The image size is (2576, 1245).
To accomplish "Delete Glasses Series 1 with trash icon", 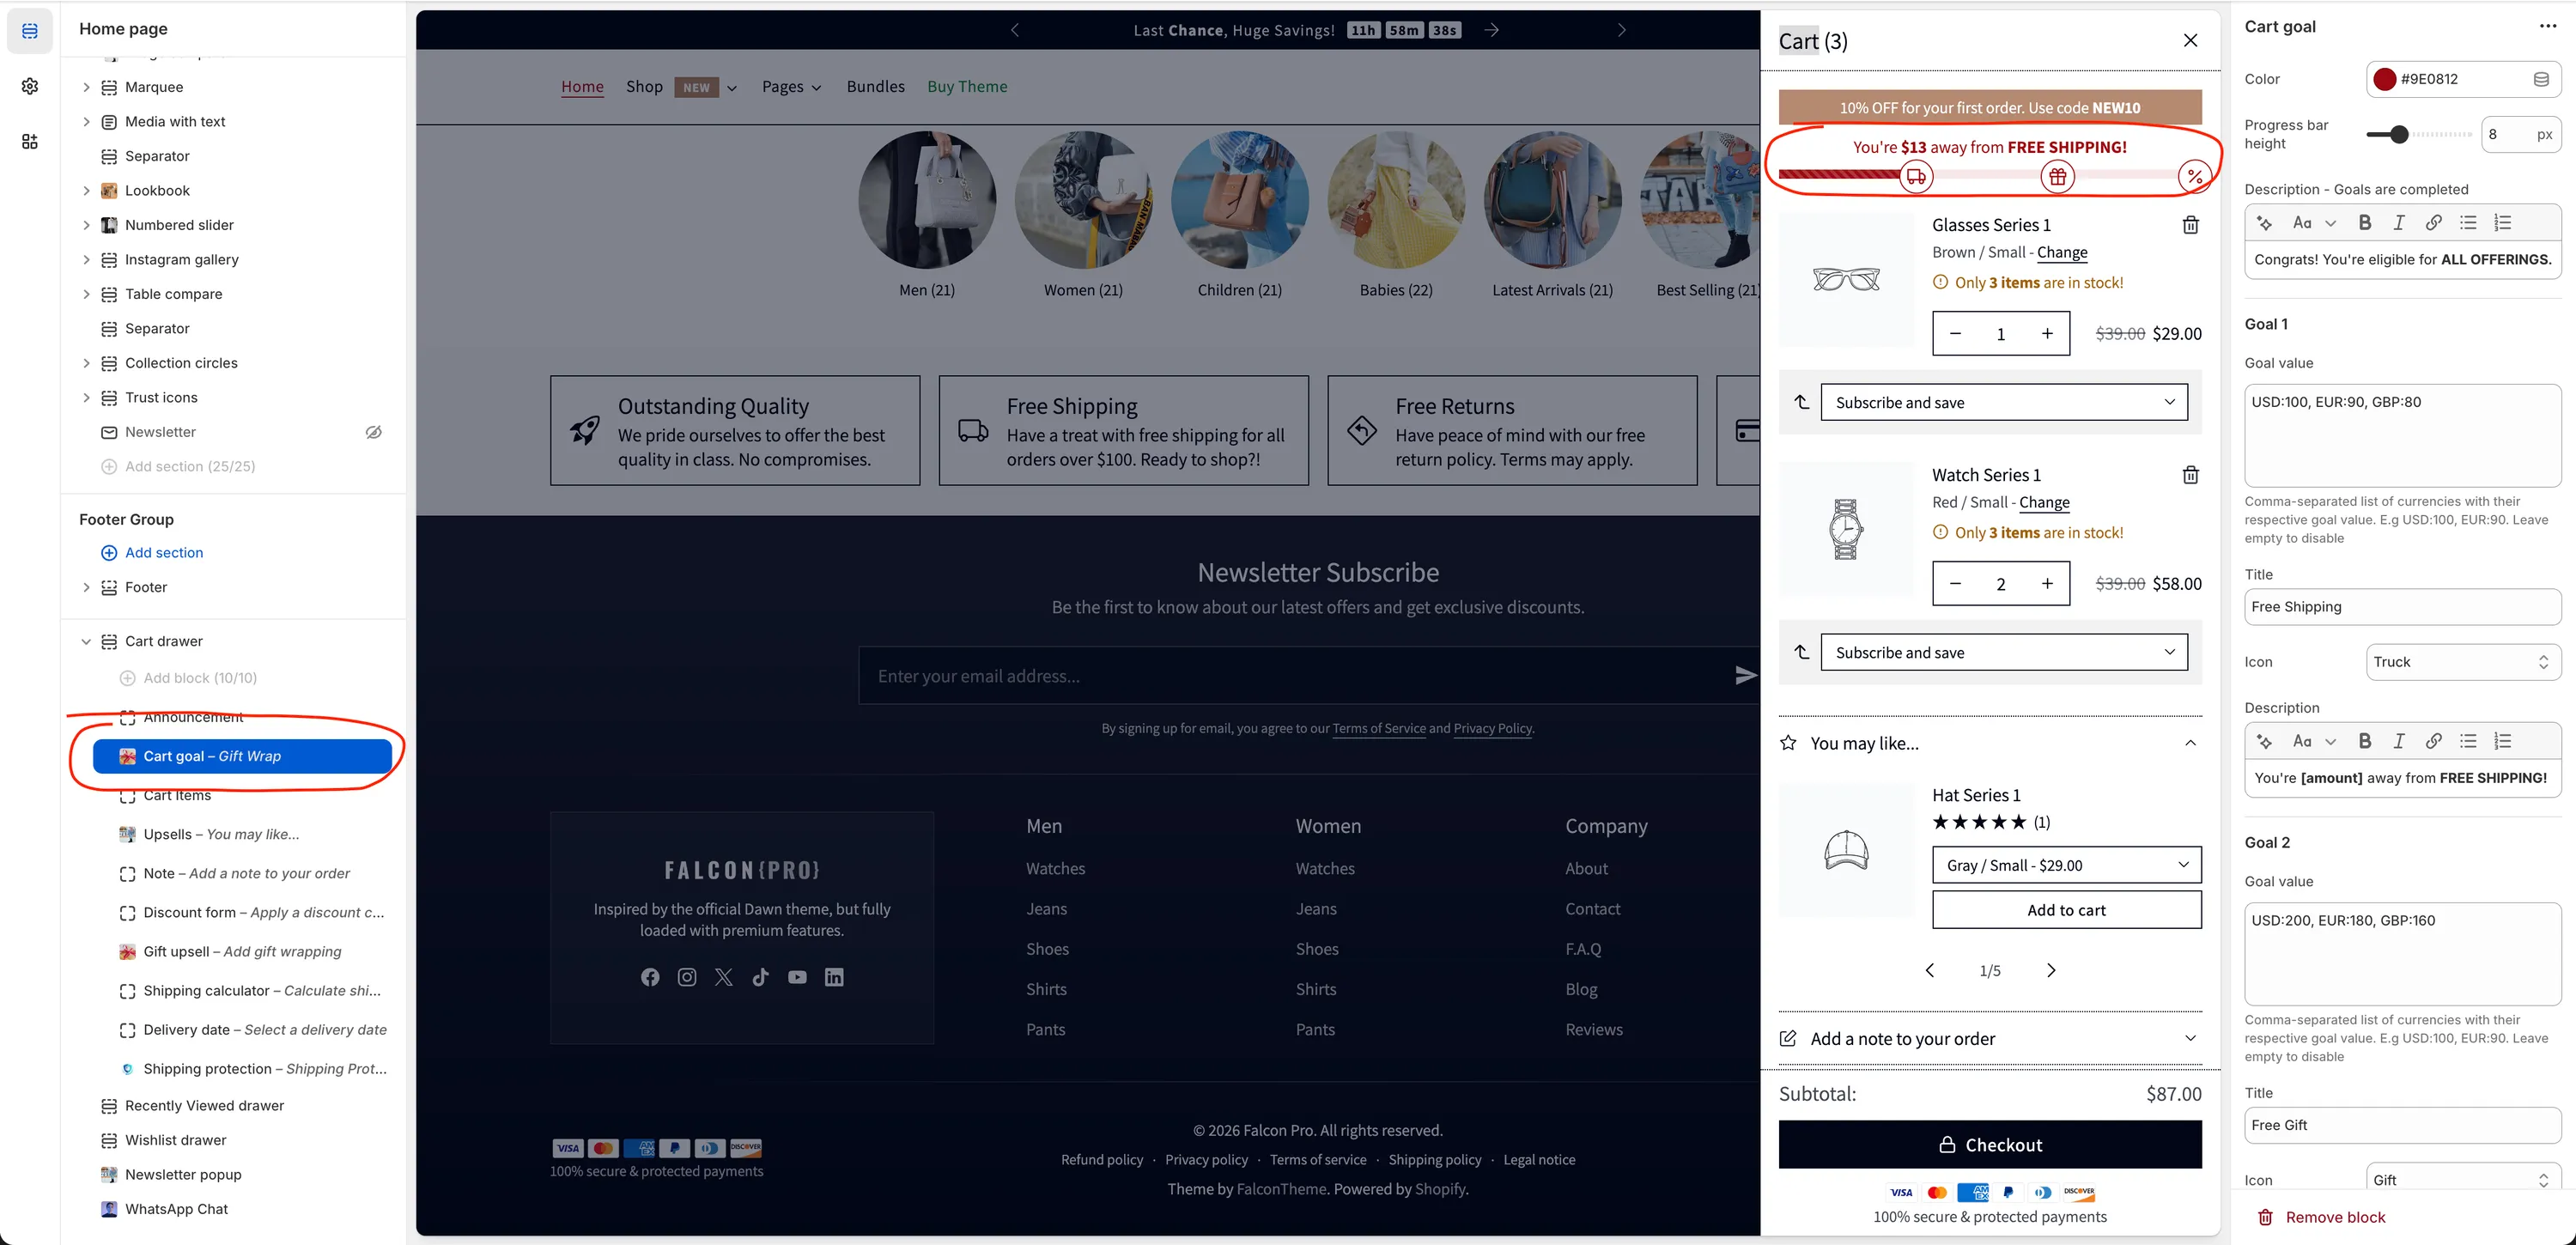I will [x=2190, y=225].
